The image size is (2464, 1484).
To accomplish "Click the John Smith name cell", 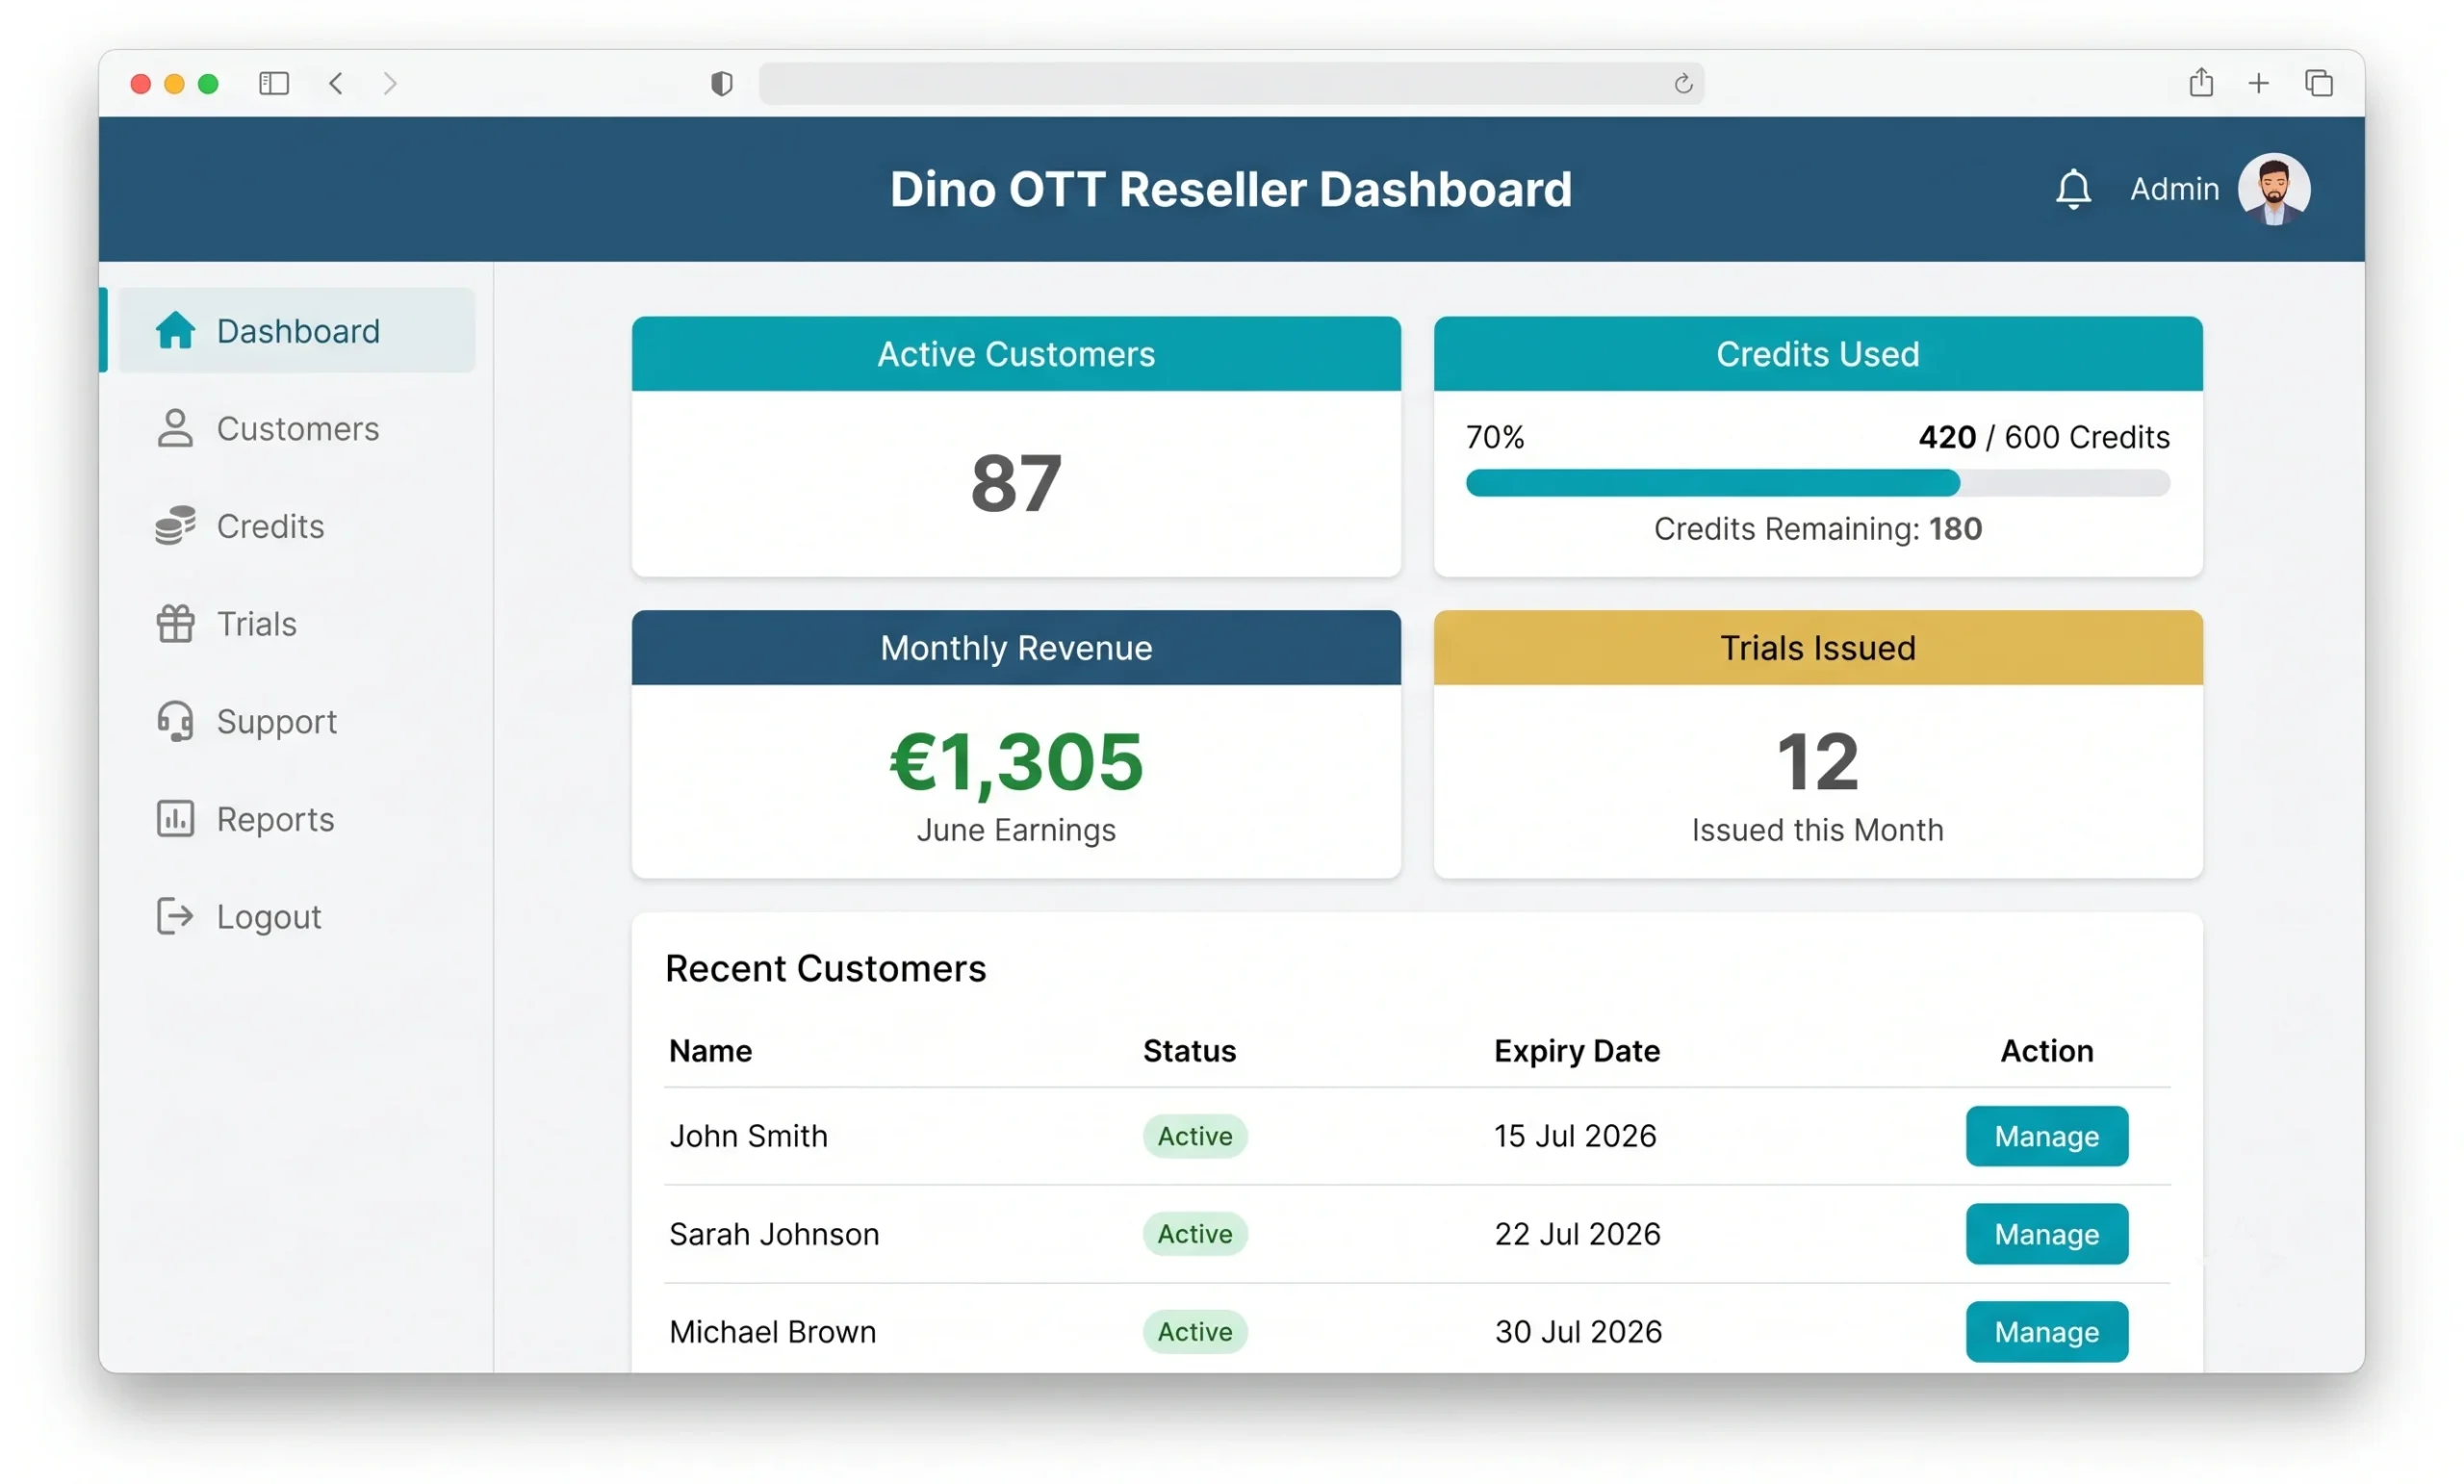I will pos(748,1136).
